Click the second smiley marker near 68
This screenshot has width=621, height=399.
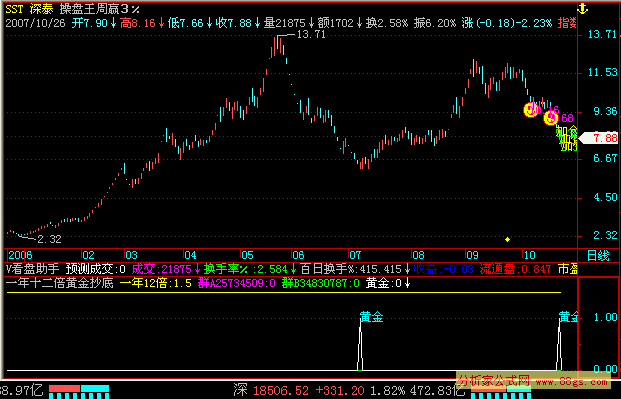pyautogui.click(x=551, y=118)
